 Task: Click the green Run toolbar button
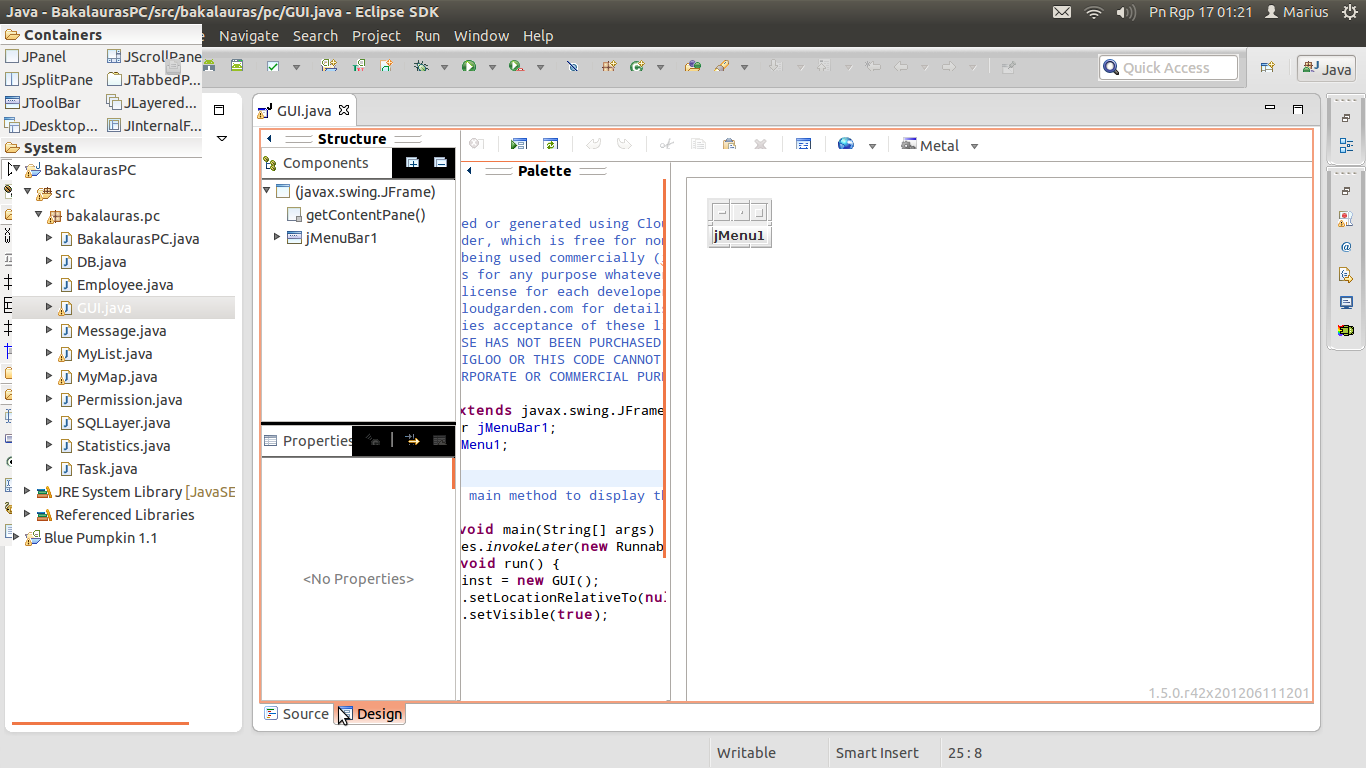coord(469,66)
